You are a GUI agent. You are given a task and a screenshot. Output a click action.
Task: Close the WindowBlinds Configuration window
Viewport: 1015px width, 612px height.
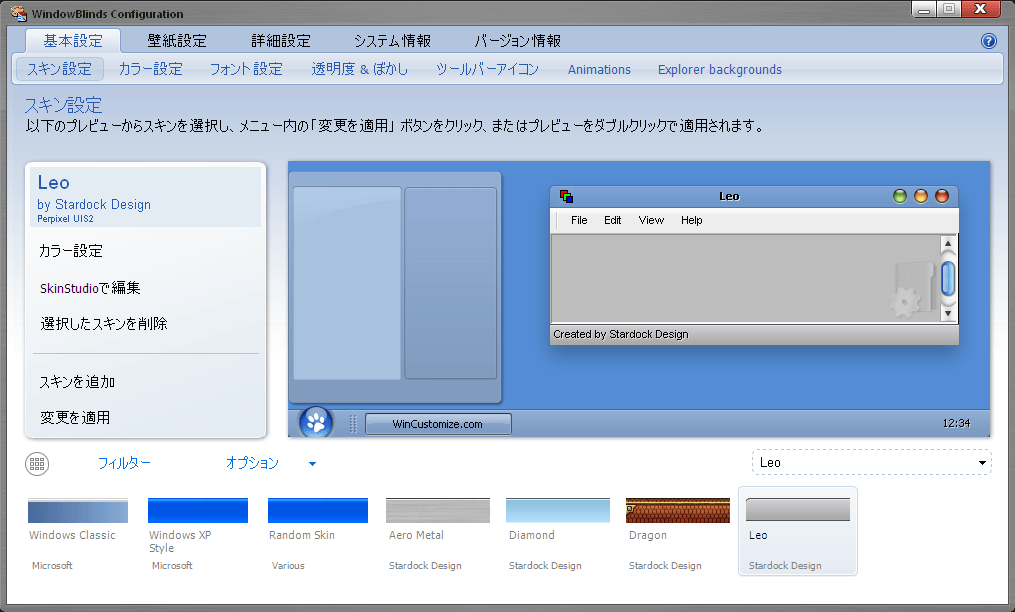tap(983, 9)
